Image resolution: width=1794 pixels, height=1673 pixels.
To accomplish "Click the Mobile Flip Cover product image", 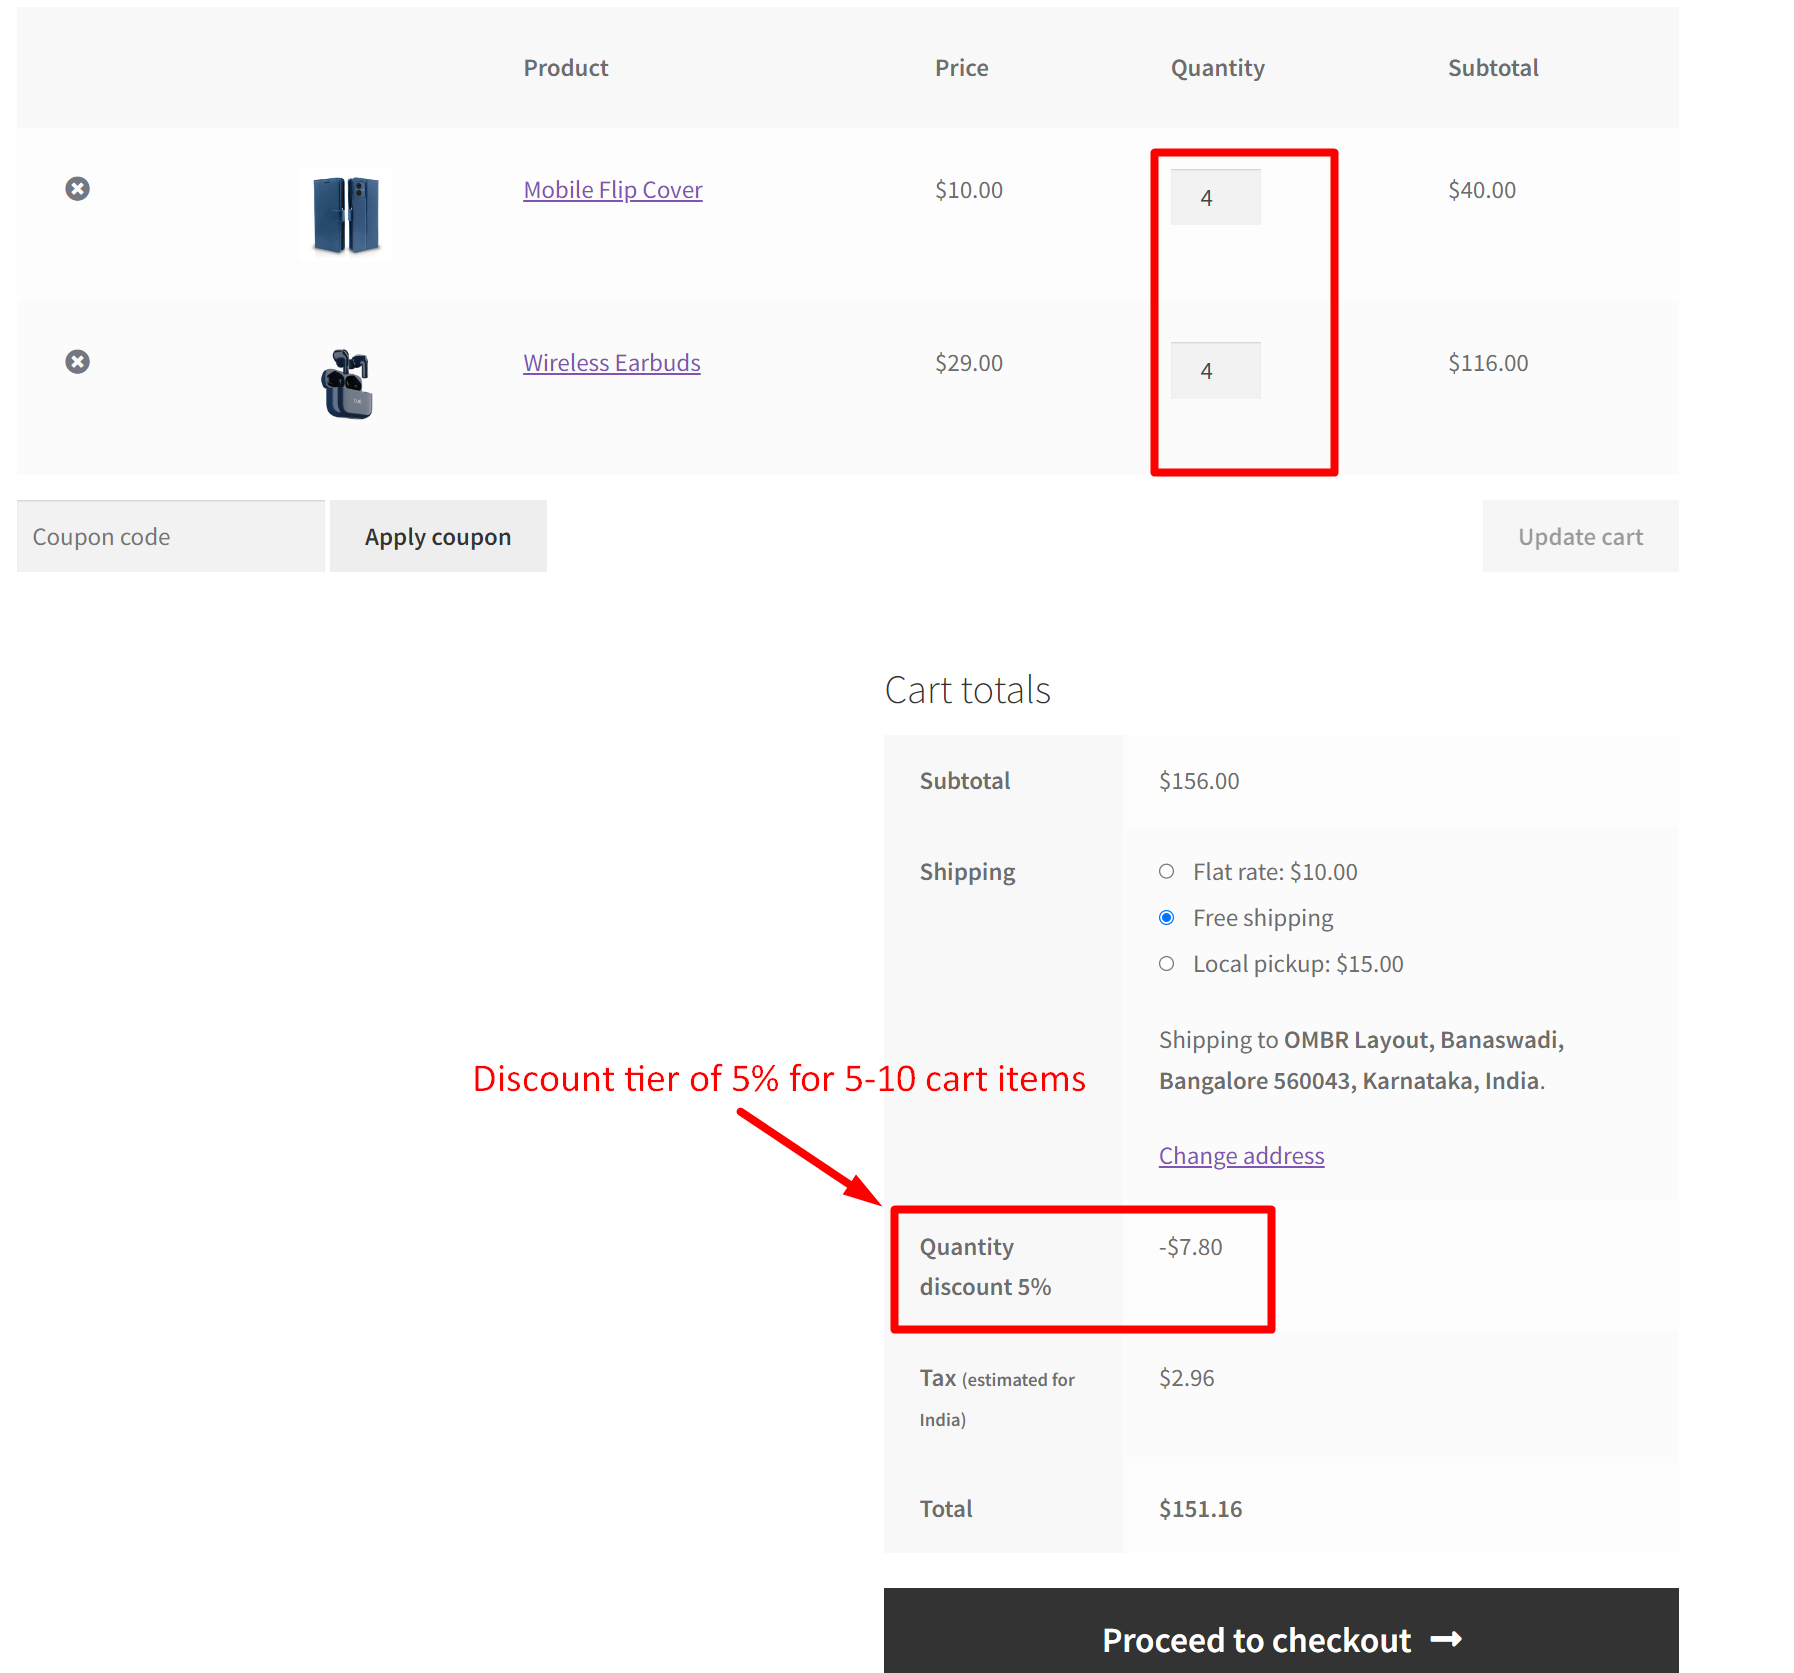I will point(346,214).
